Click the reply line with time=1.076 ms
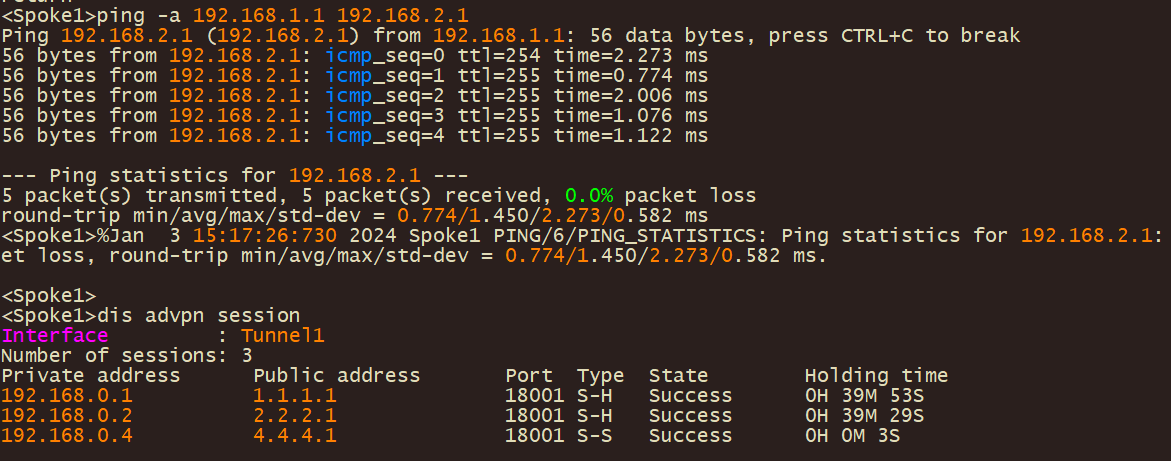 pyautogui.click(x=355, y=116)
